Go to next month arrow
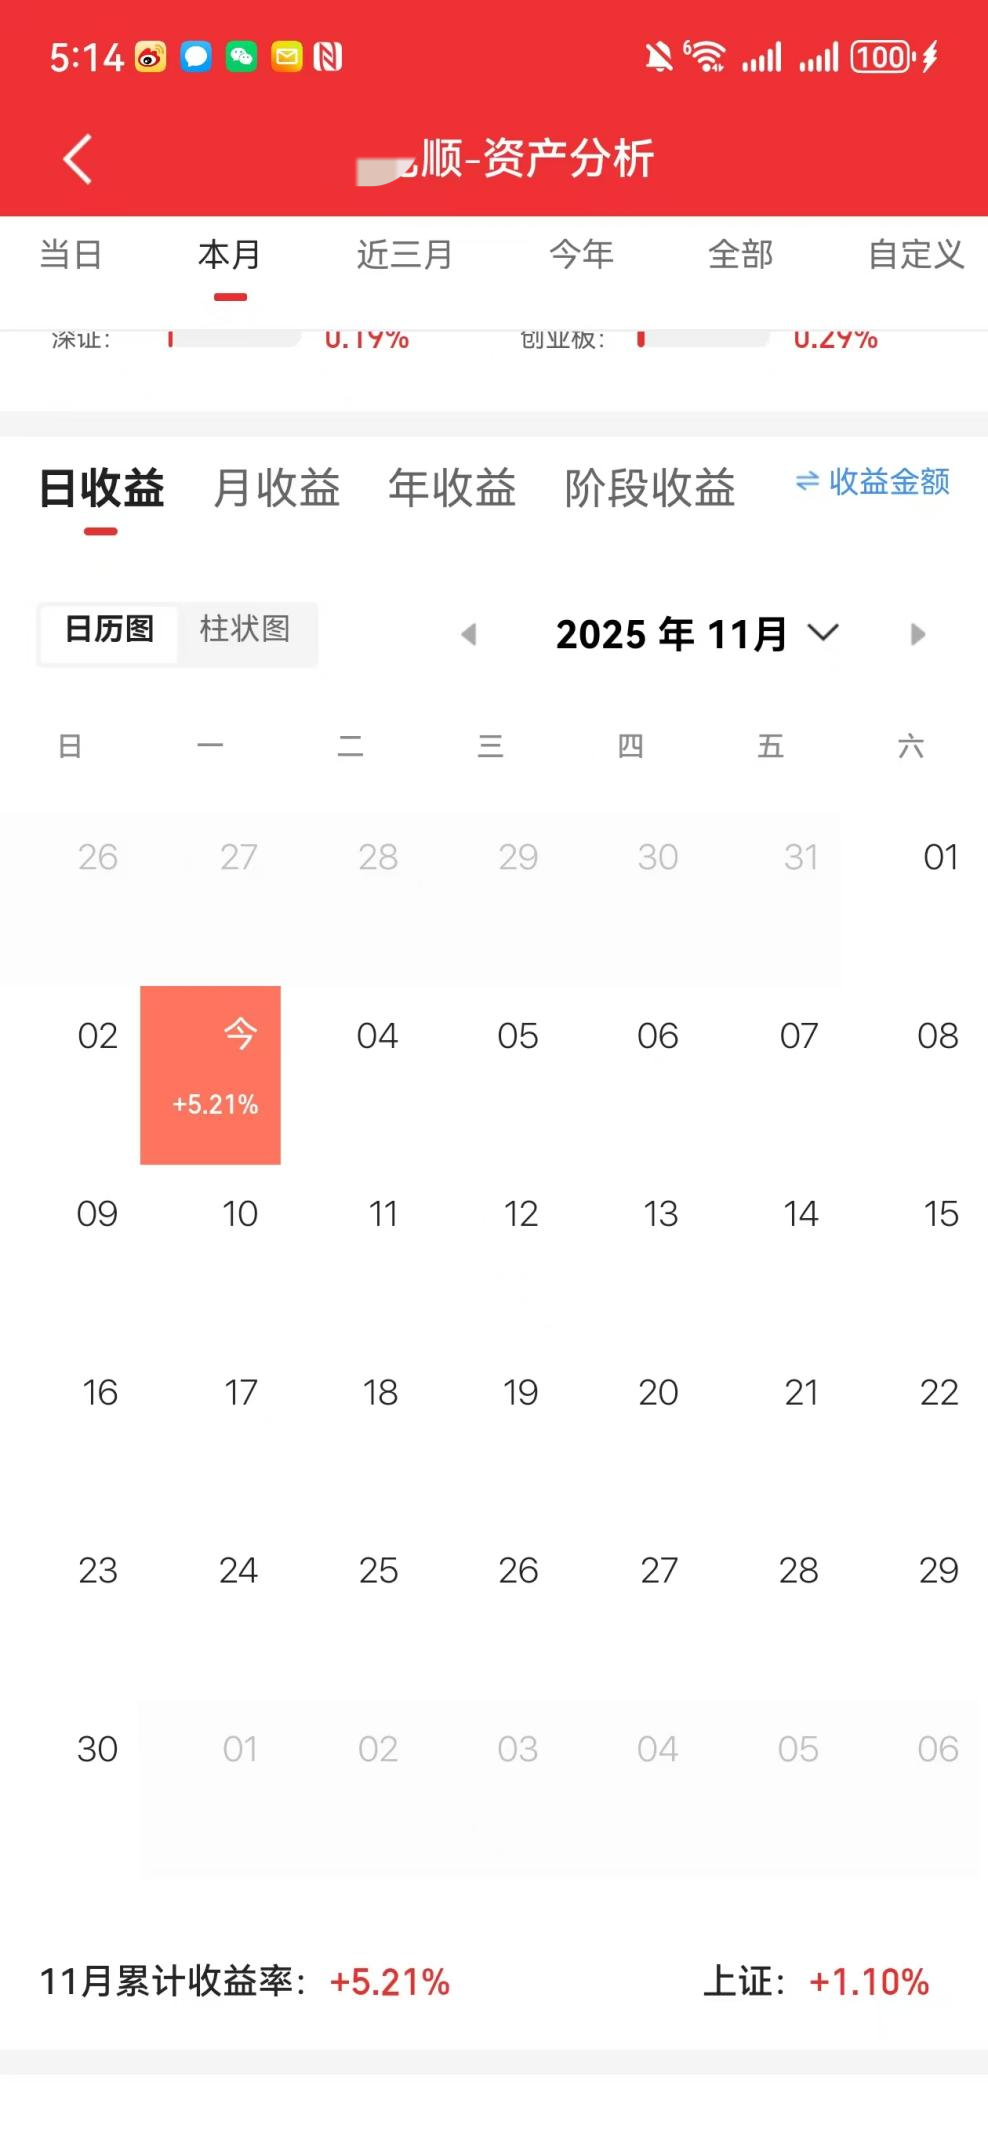The image size is (988, 2132). tap(917, 634)
